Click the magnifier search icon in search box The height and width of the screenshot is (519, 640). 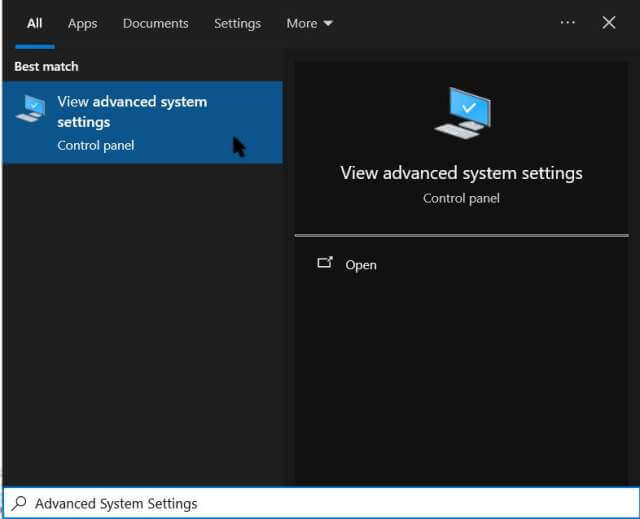point(19,503)
